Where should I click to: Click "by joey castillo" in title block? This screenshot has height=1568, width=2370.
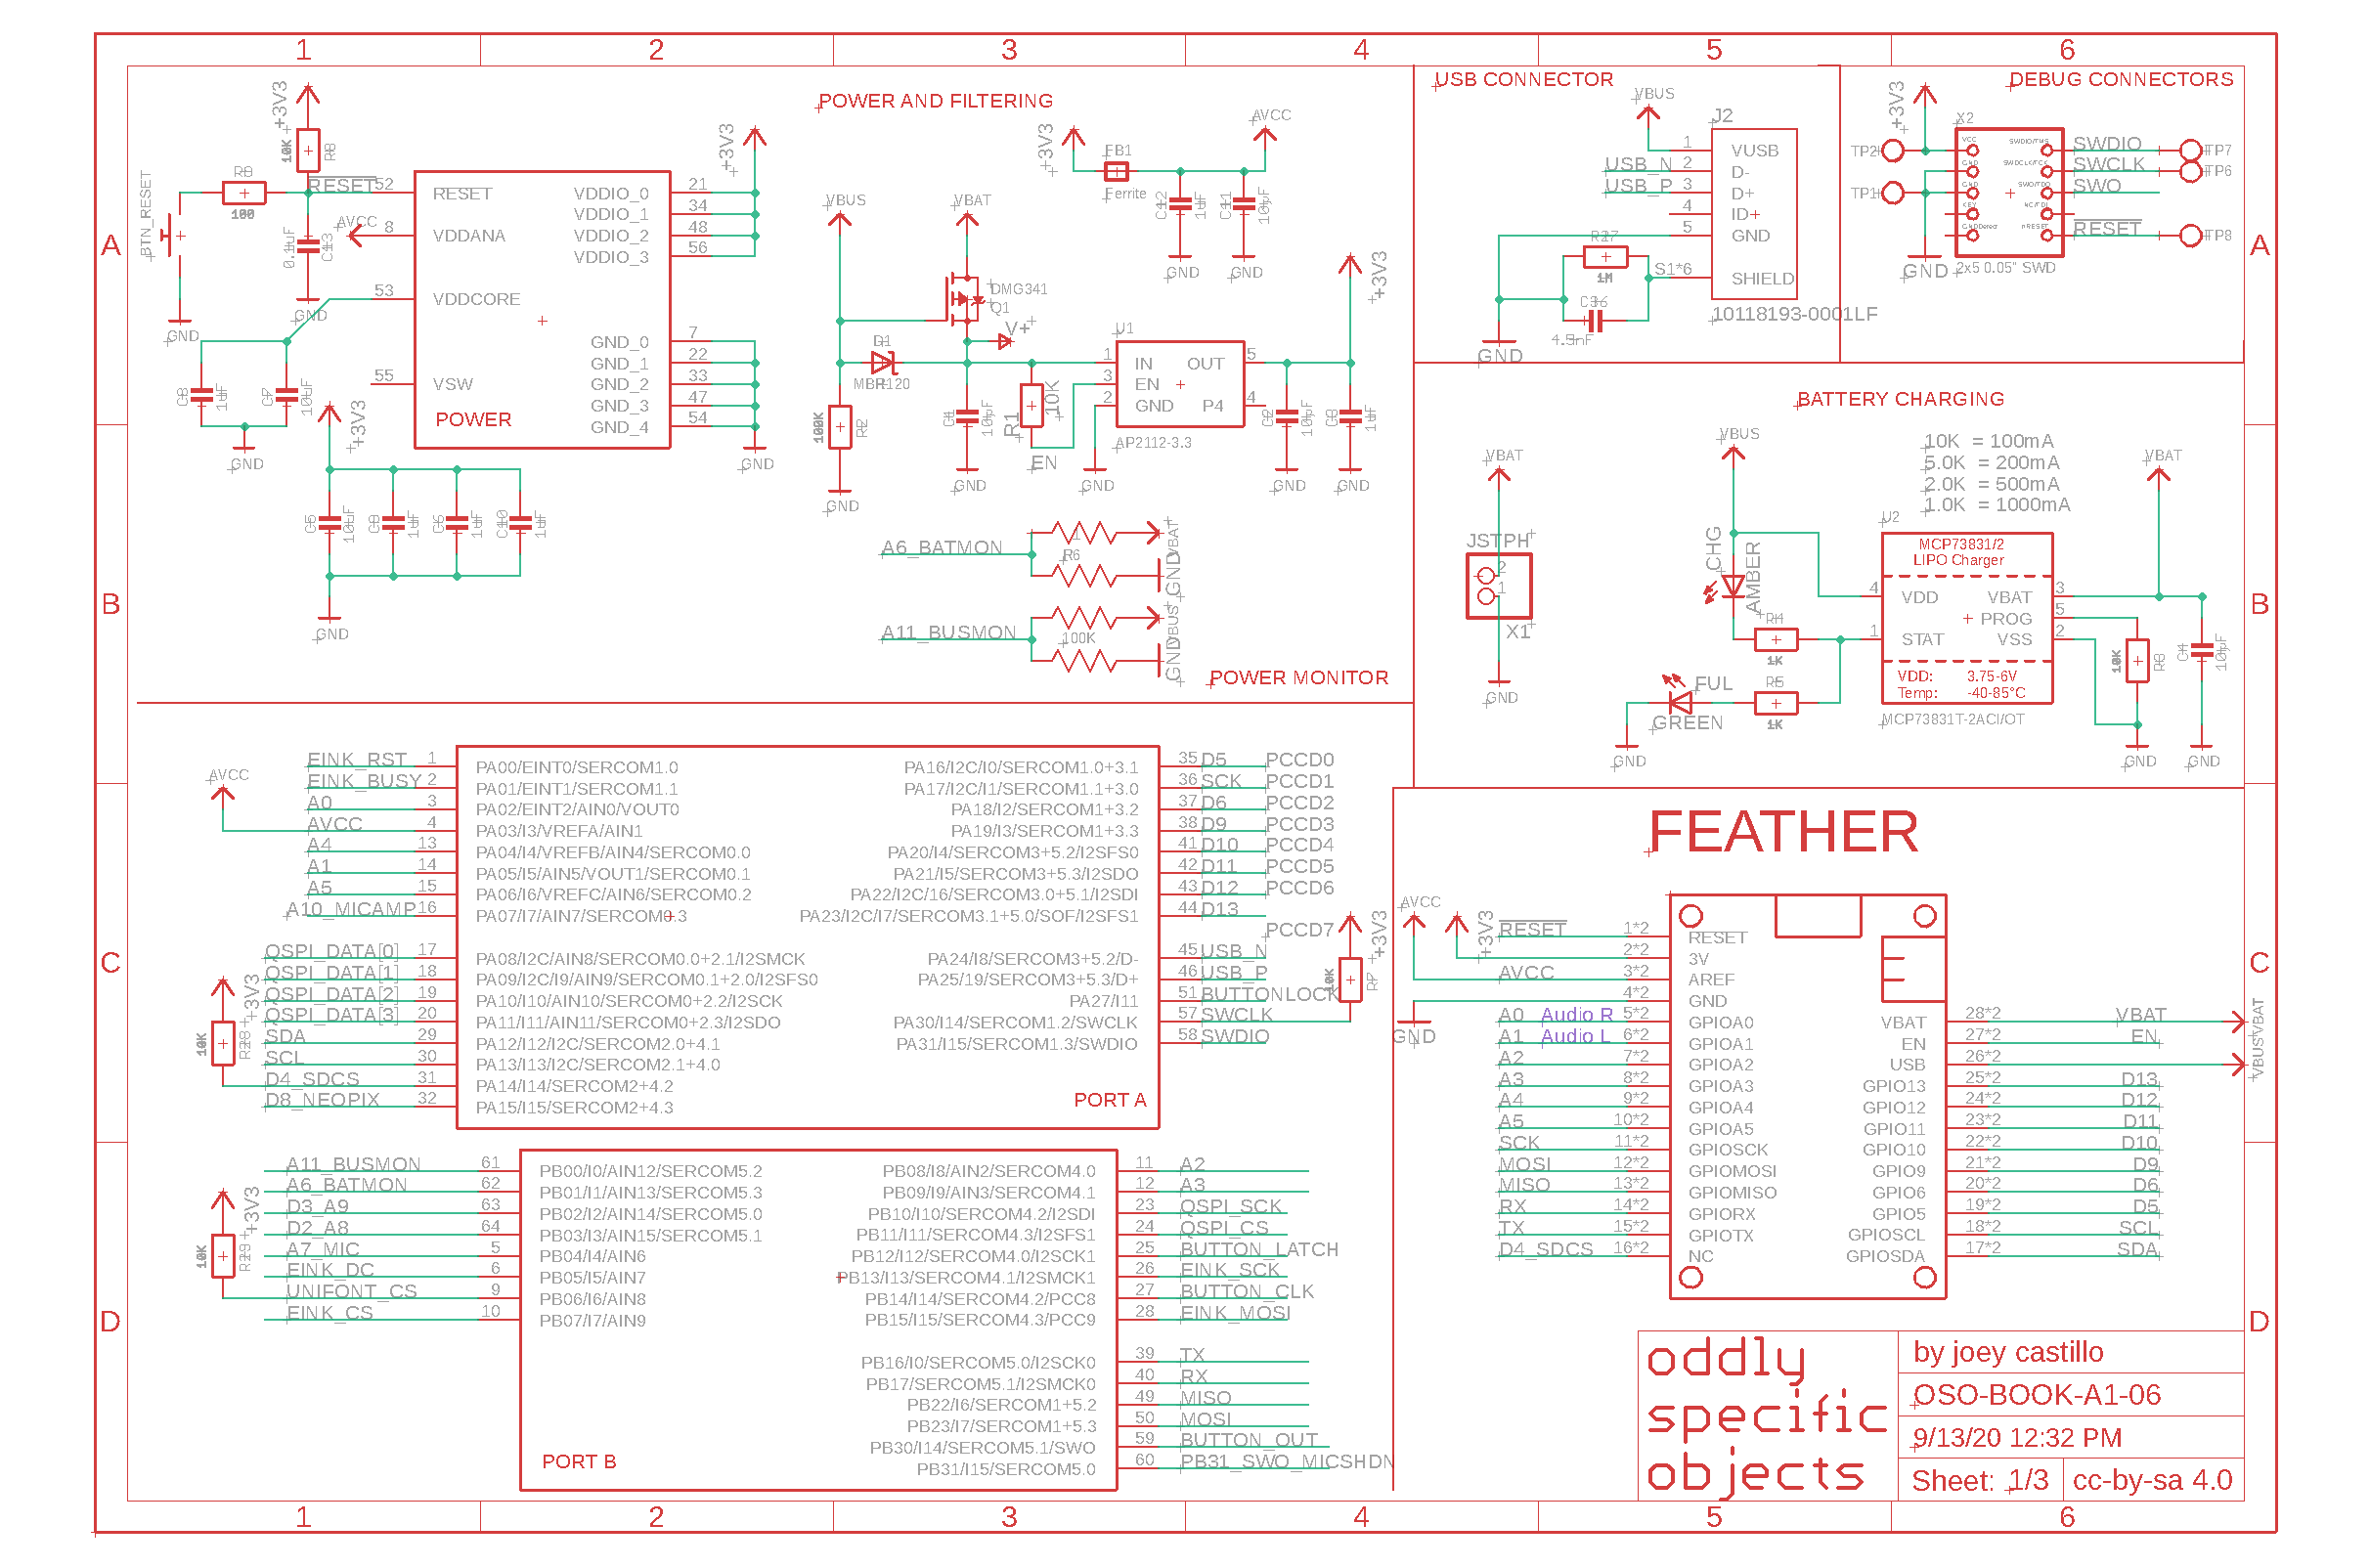[x=2007, y=1351]
